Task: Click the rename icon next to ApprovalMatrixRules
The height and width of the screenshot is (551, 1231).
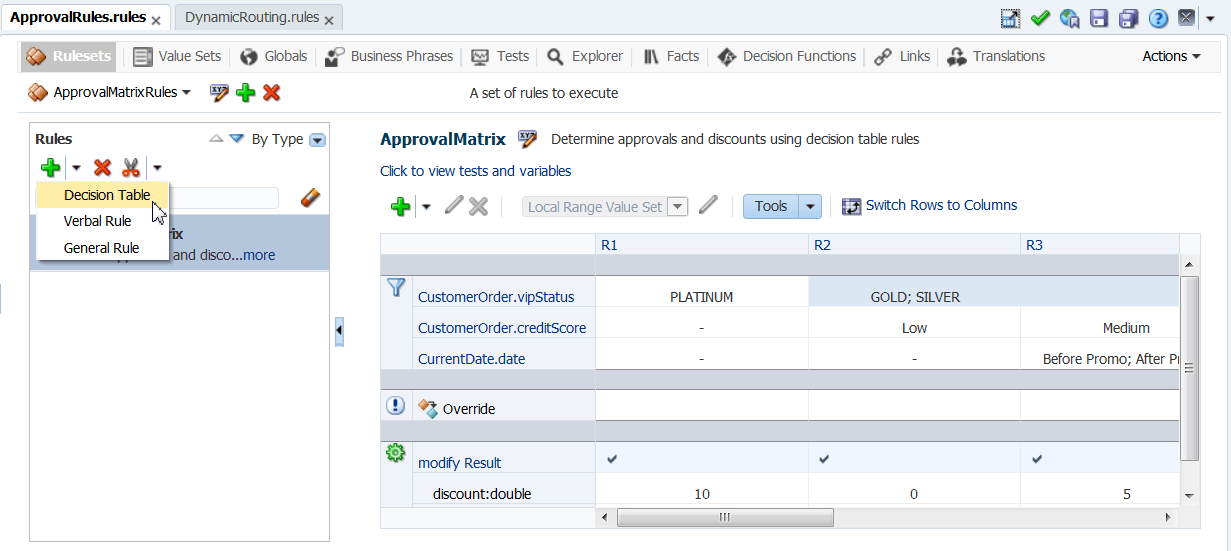Action: (x=219, y=93)
